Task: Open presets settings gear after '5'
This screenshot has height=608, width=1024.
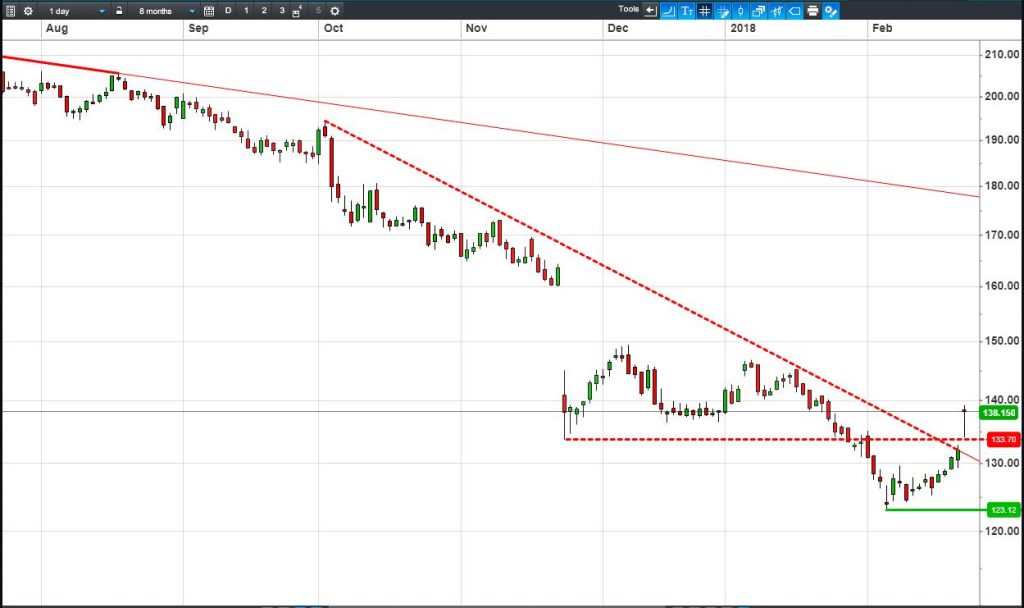Action: (335, 10)
